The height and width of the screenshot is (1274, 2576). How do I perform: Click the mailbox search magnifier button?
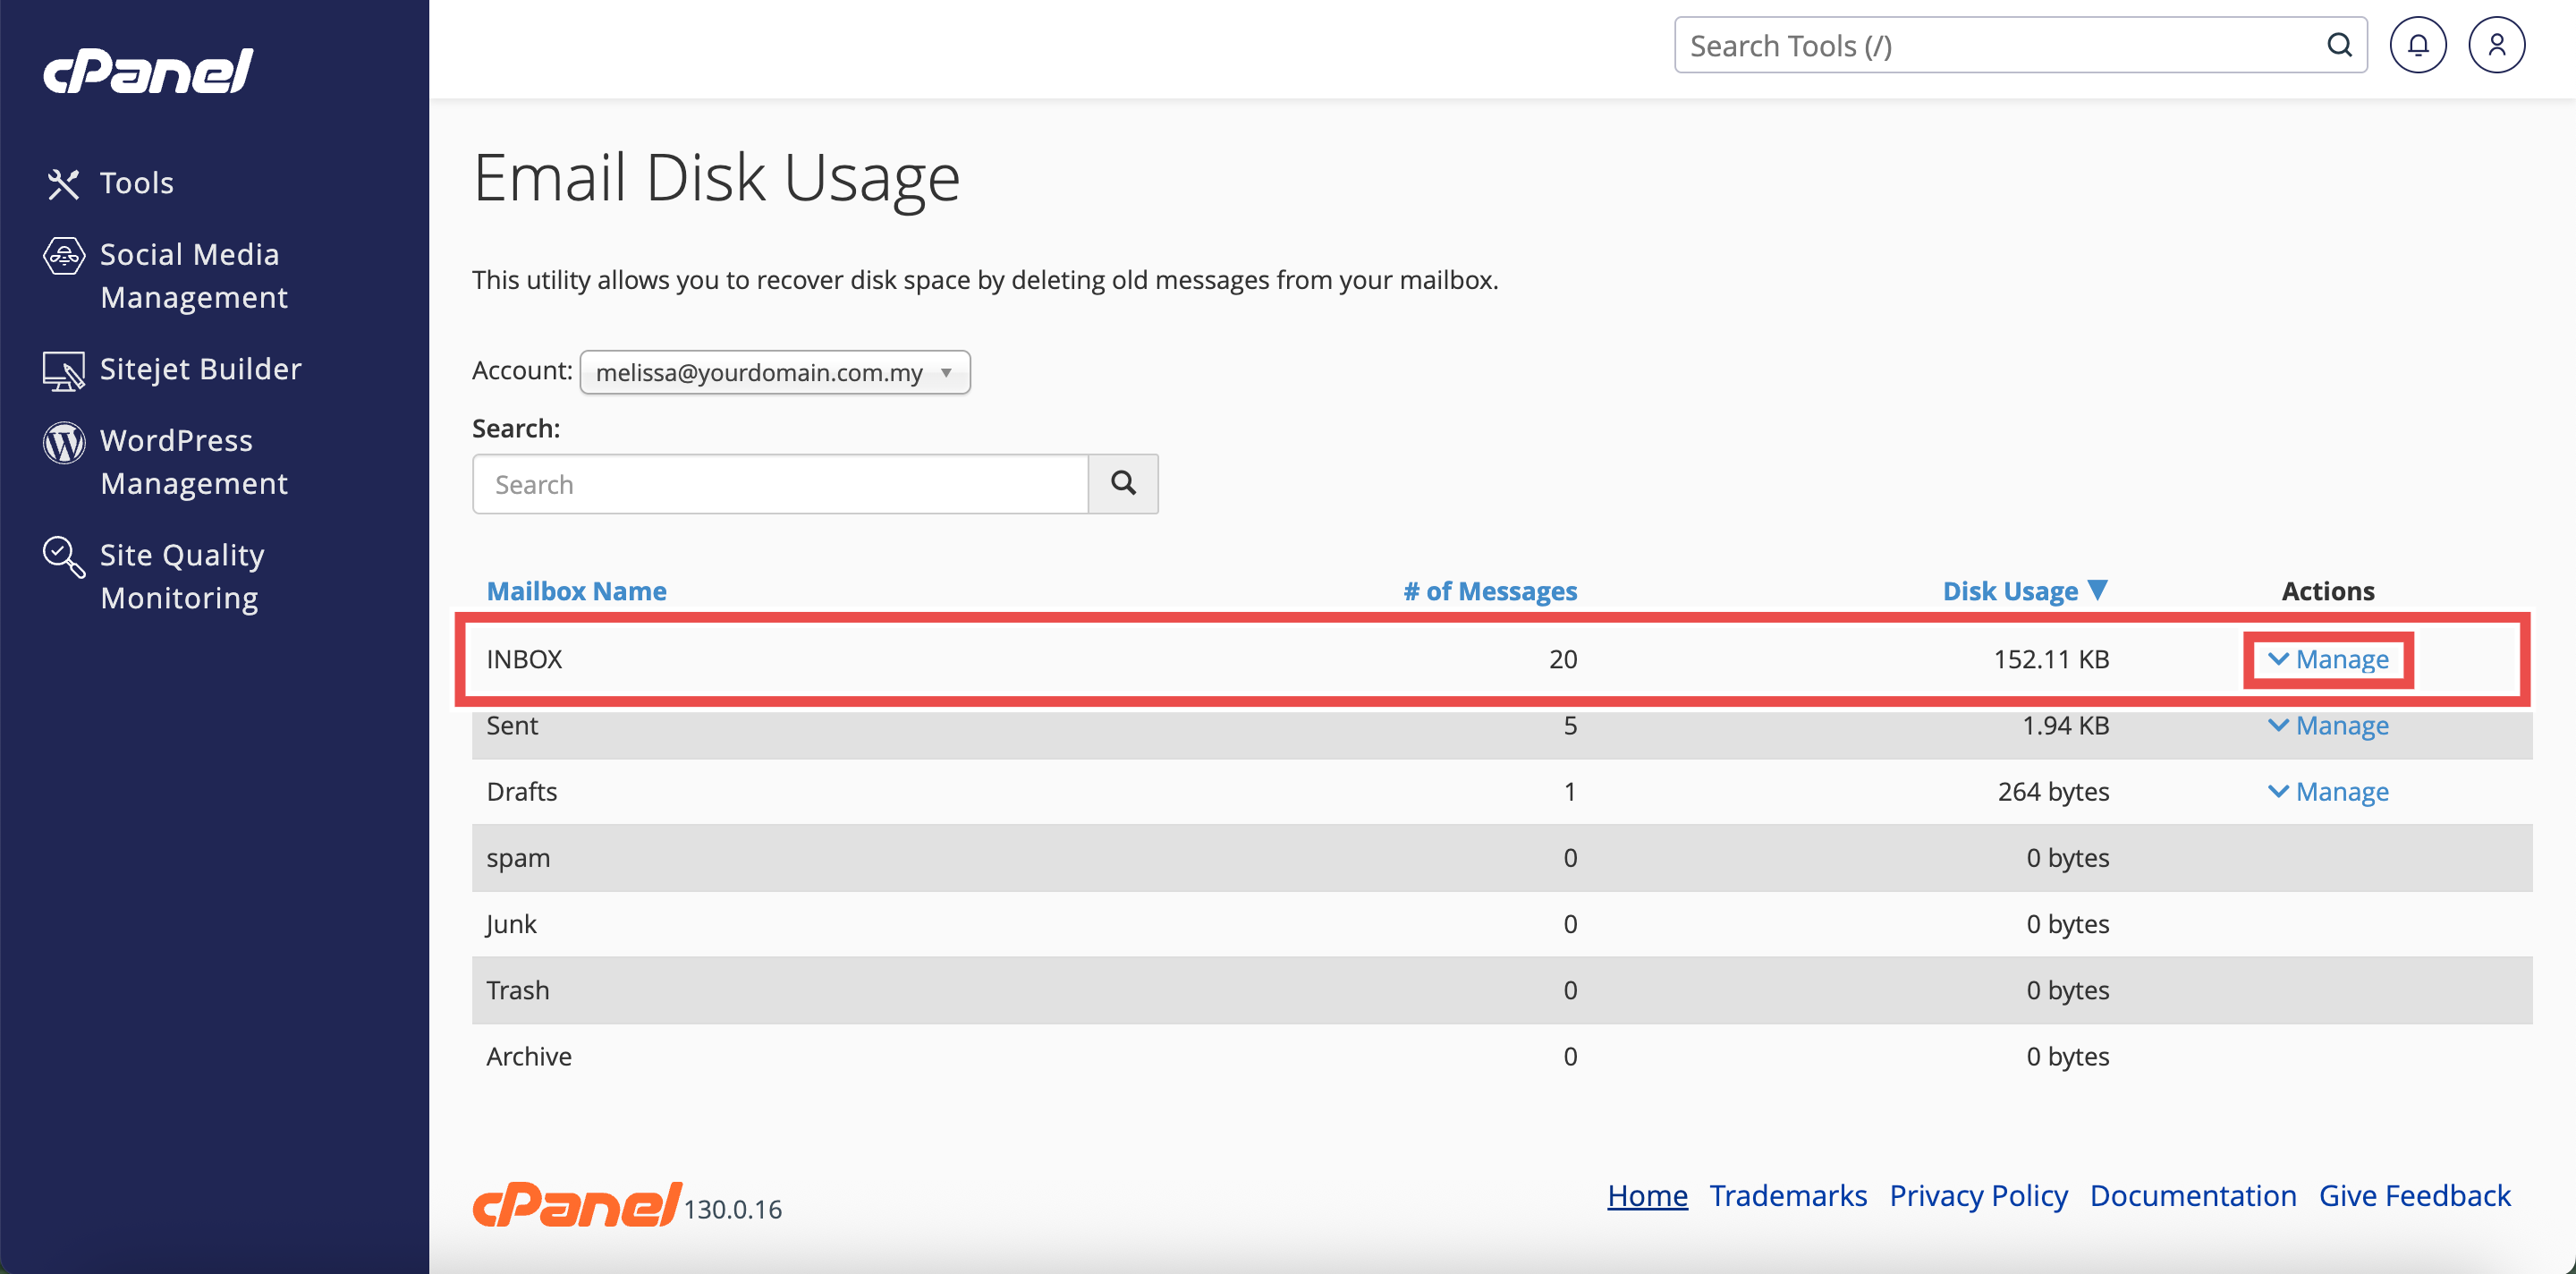pos(1123,484)
